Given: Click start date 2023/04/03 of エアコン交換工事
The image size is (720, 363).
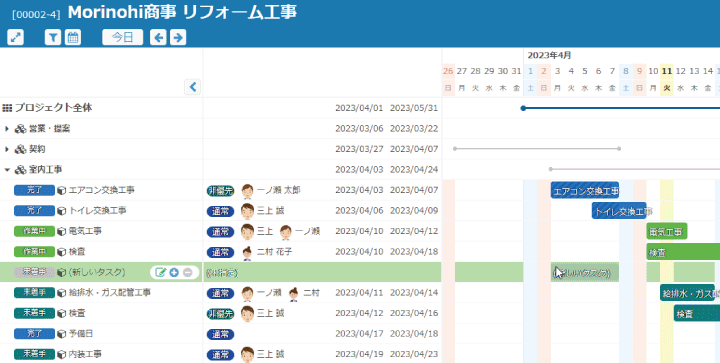Looking at the screenshot, I should (x=359, y=190).
